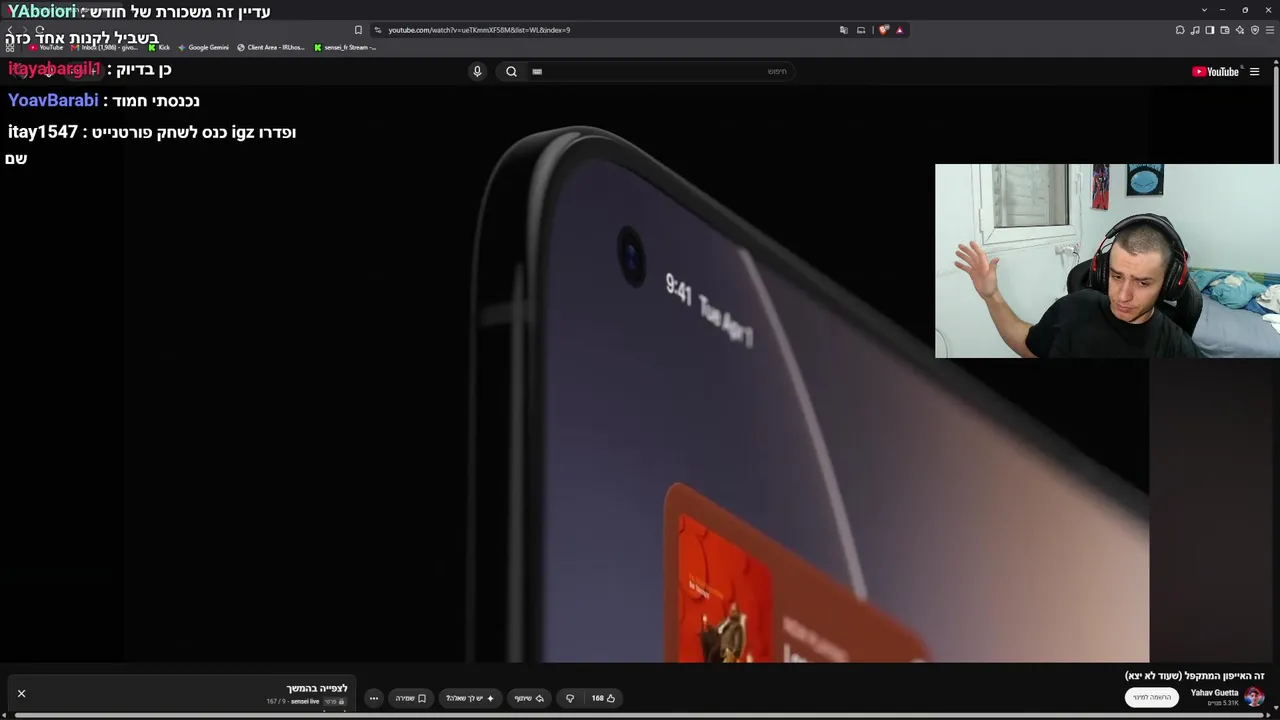Open the apps grid icon in bookmarks bar
The image size is (1280, 720).
(x=10, y=47)
